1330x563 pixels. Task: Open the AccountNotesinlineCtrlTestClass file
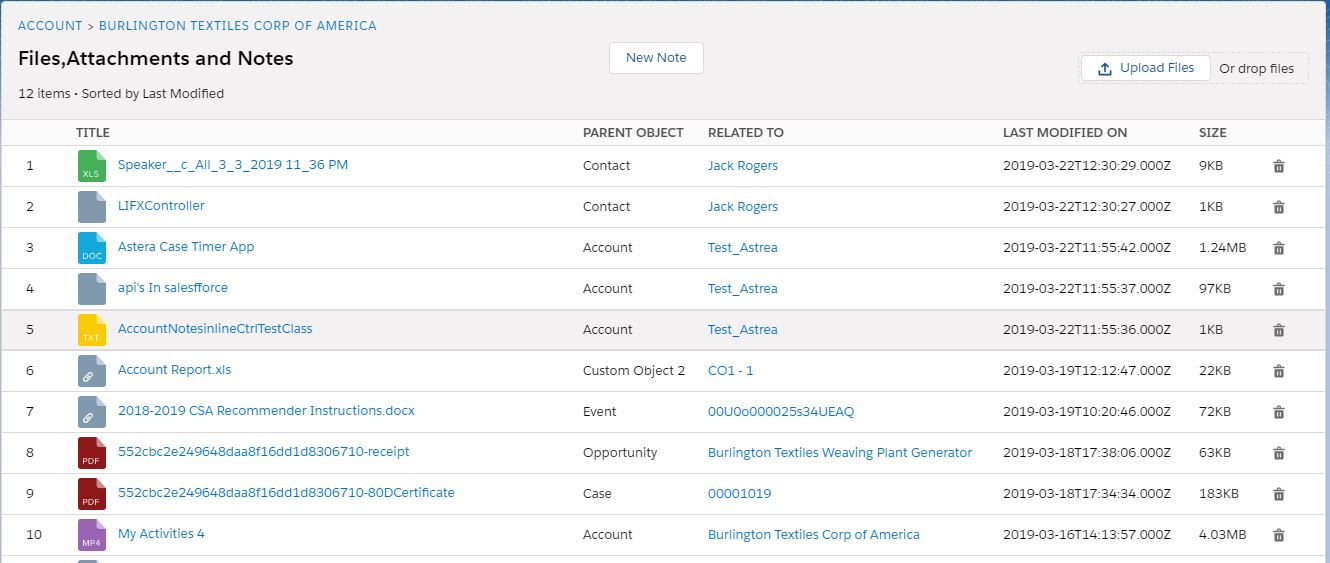[215, 329]
